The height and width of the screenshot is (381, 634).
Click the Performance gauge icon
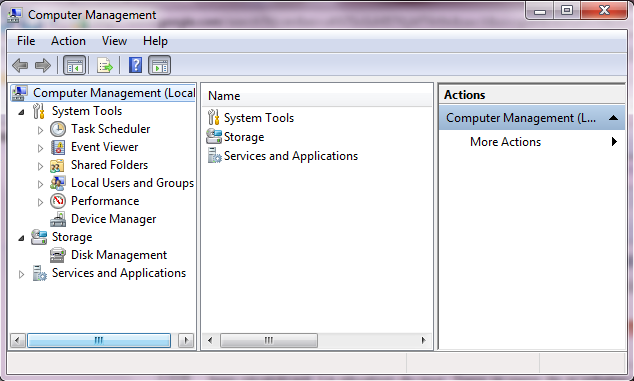(x=58, y=201)
